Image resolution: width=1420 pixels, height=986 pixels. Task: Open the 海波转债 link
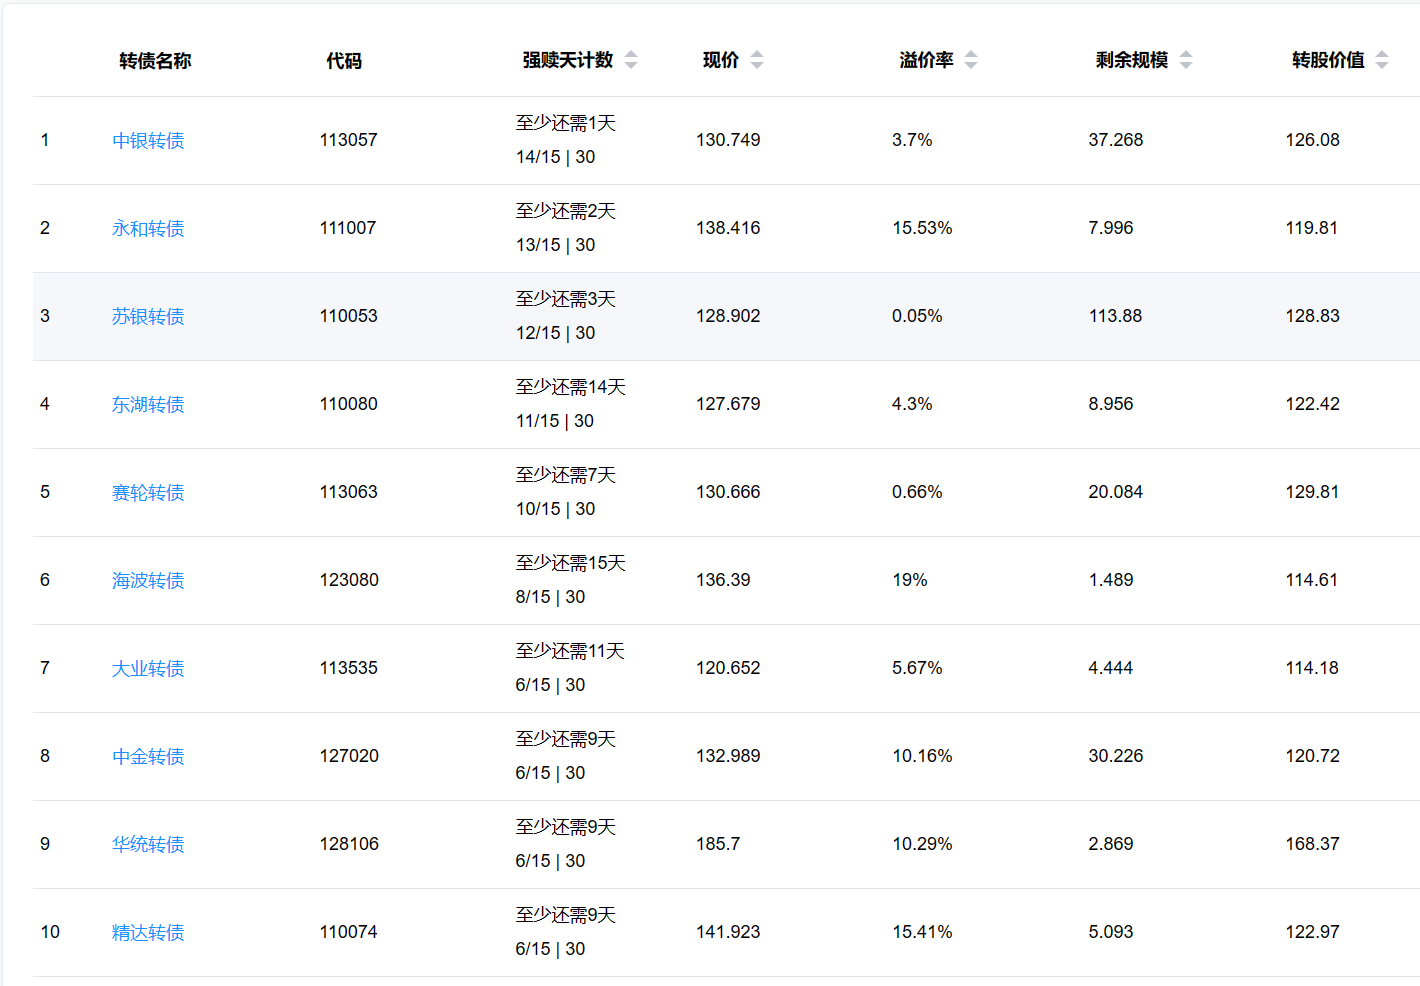coord(148,581)
